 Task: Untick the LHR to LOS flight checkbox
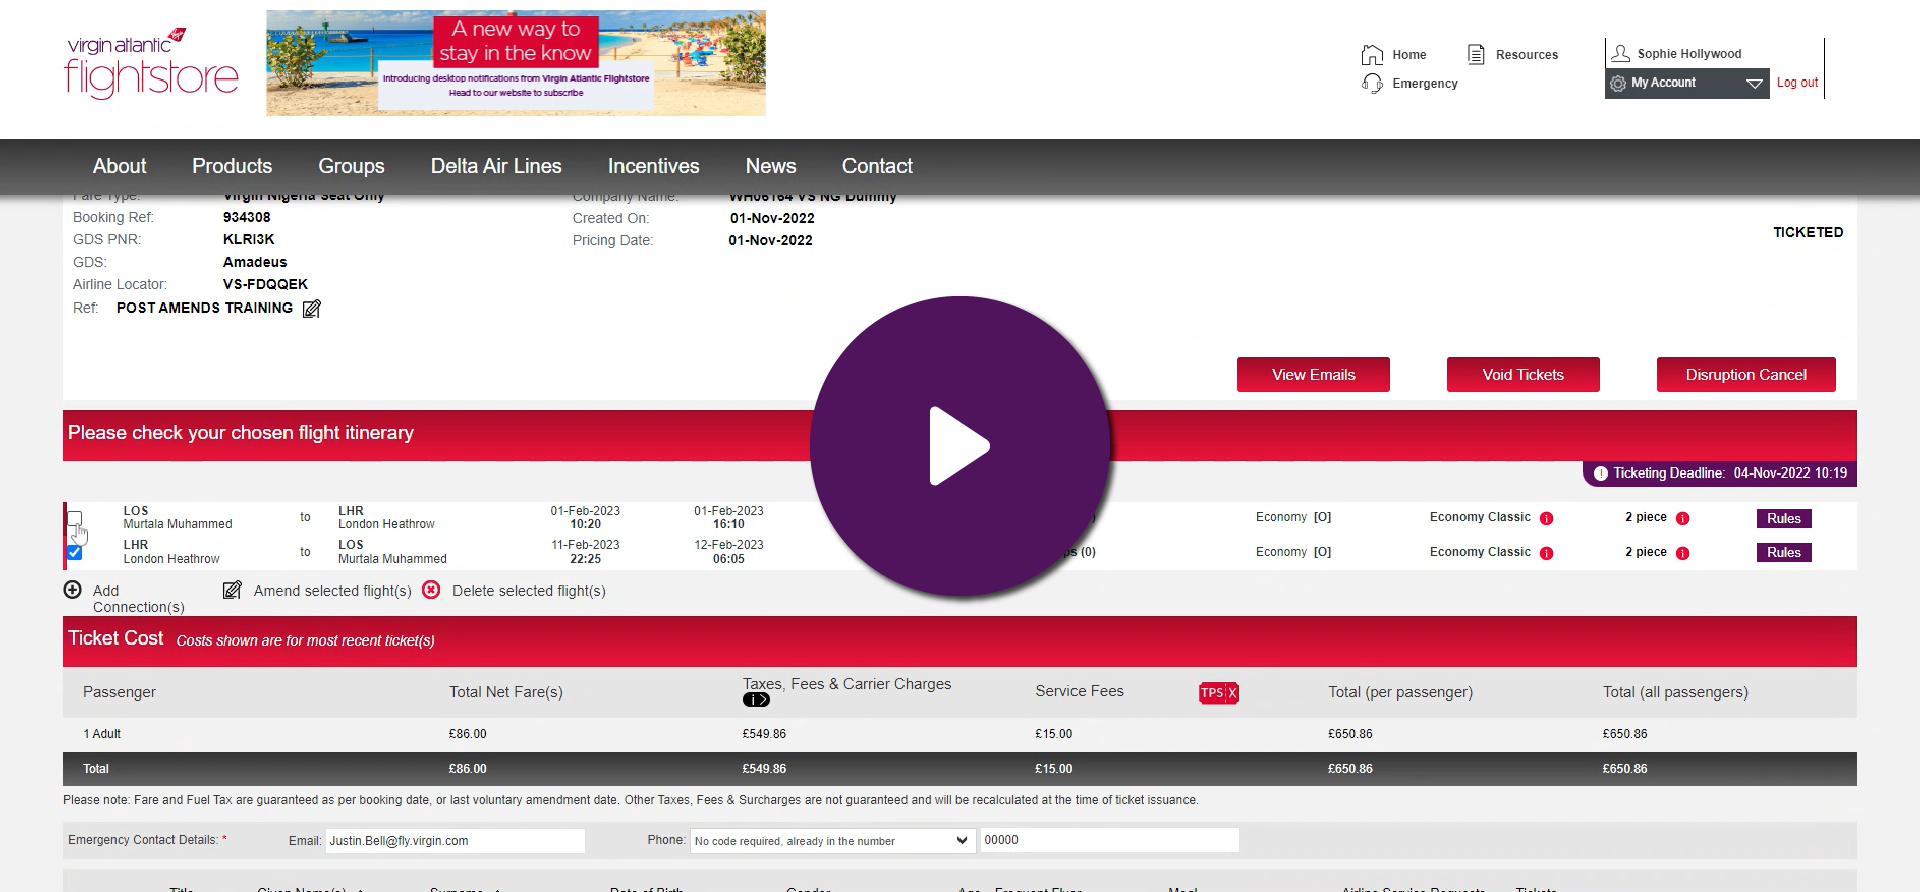pos(75,552)
